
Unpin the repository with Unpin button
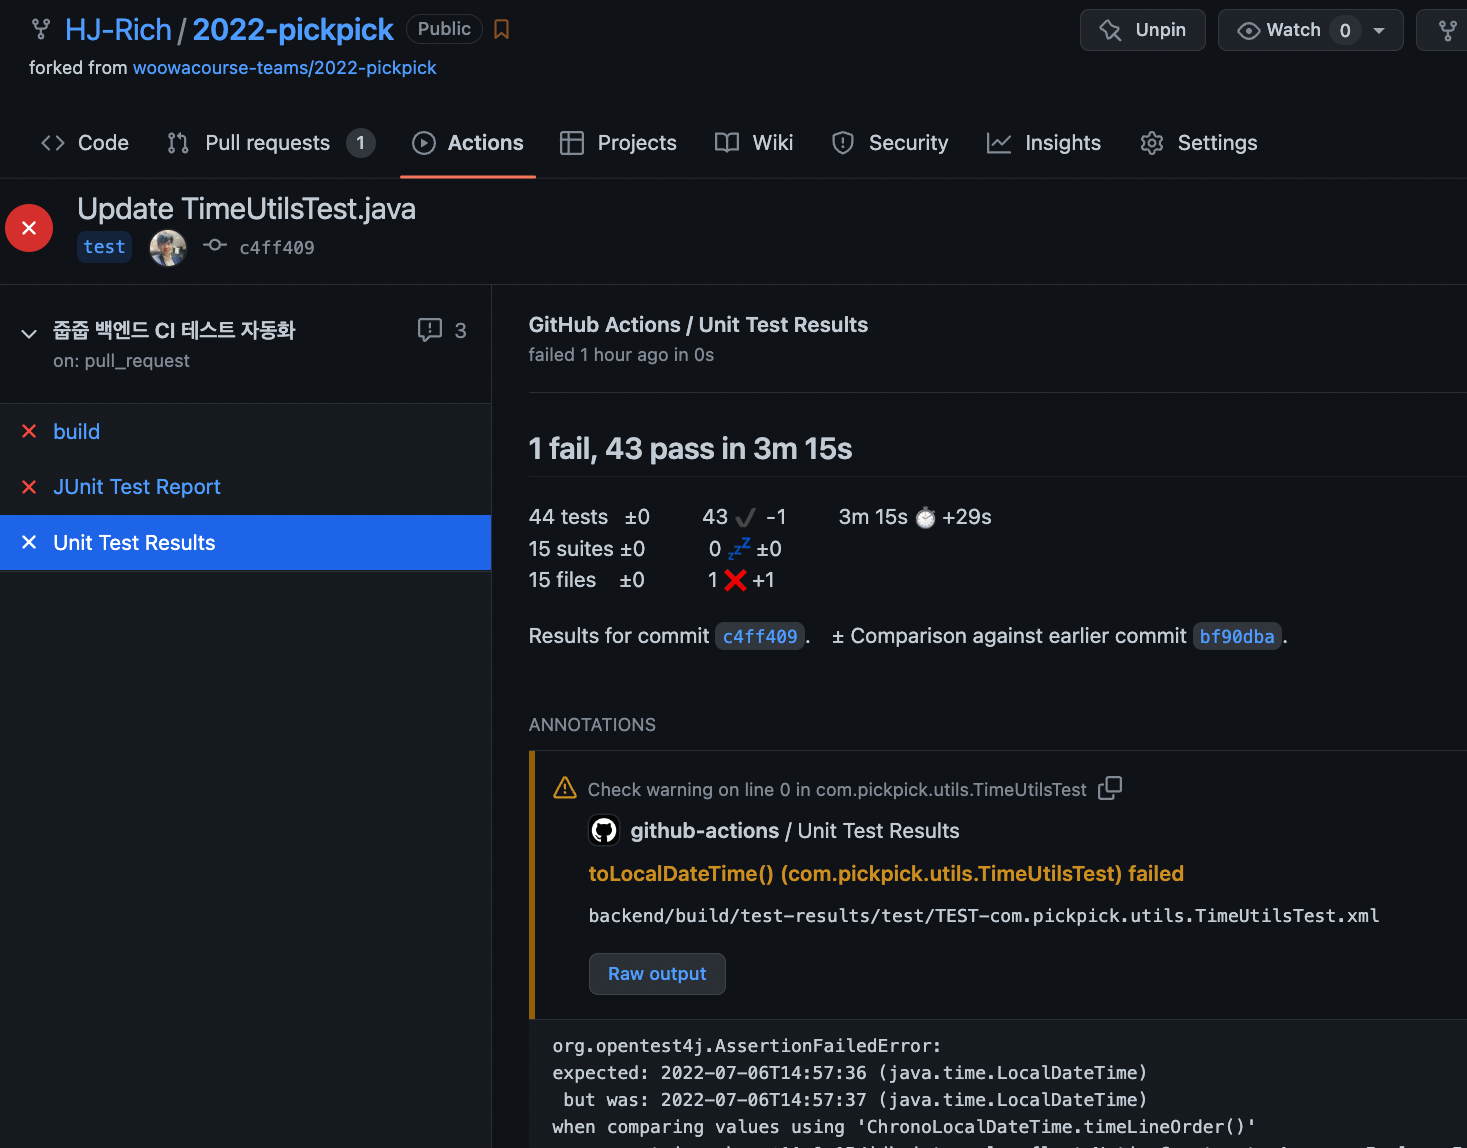(x=1143, y=30)
